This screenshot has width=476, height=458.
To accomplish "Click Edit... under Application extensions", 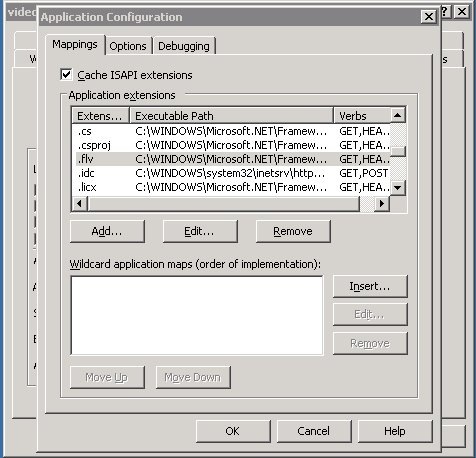I will (x=200, y=231).
